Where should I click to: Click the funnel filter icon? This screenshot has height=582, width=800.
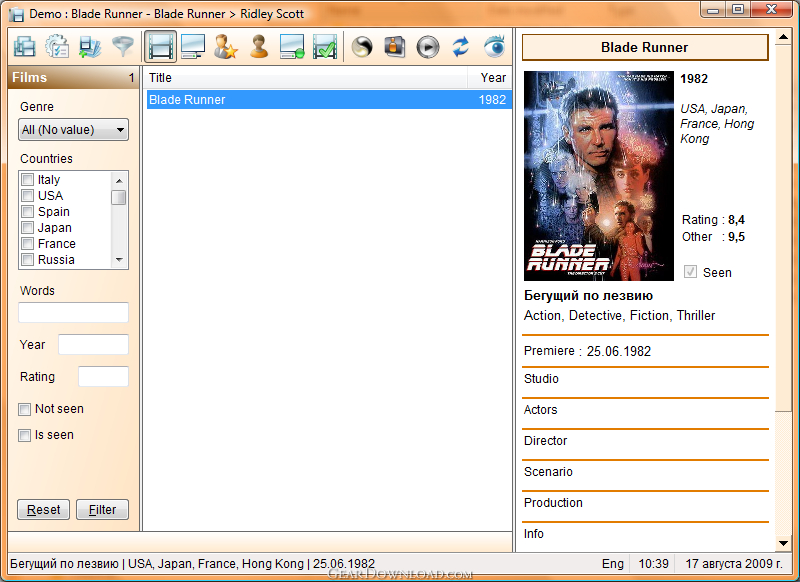tap(122, 47)
